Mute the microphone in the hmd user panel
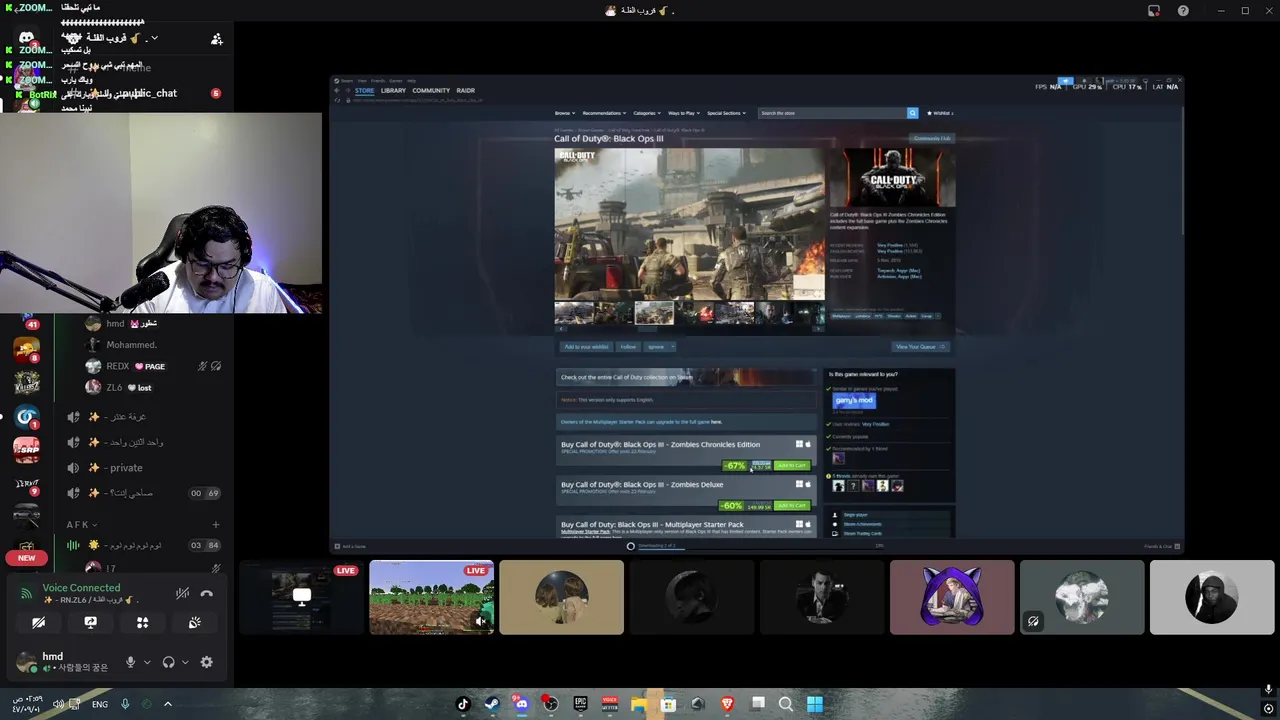Screen dimensions: 1280x720 coord(130,662)
